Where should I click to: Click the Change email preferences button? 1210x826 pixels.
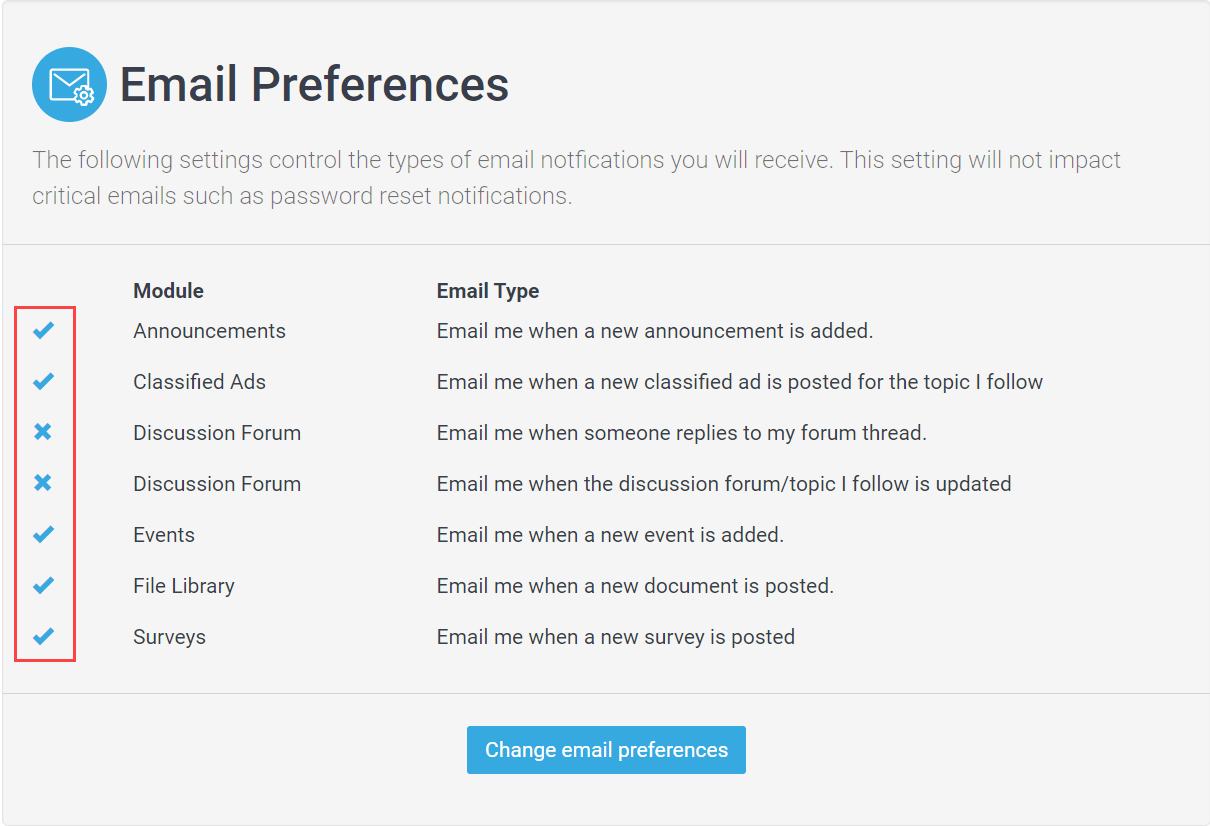[x=606, y=750]
